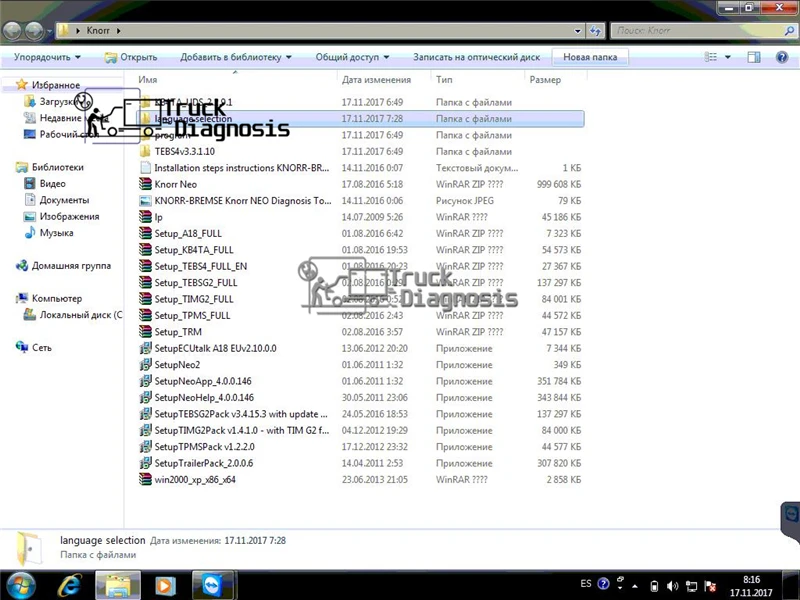
Task: Select the TEBS4v3.3.1.10 folder icon
Action: (x=145, y=151)
